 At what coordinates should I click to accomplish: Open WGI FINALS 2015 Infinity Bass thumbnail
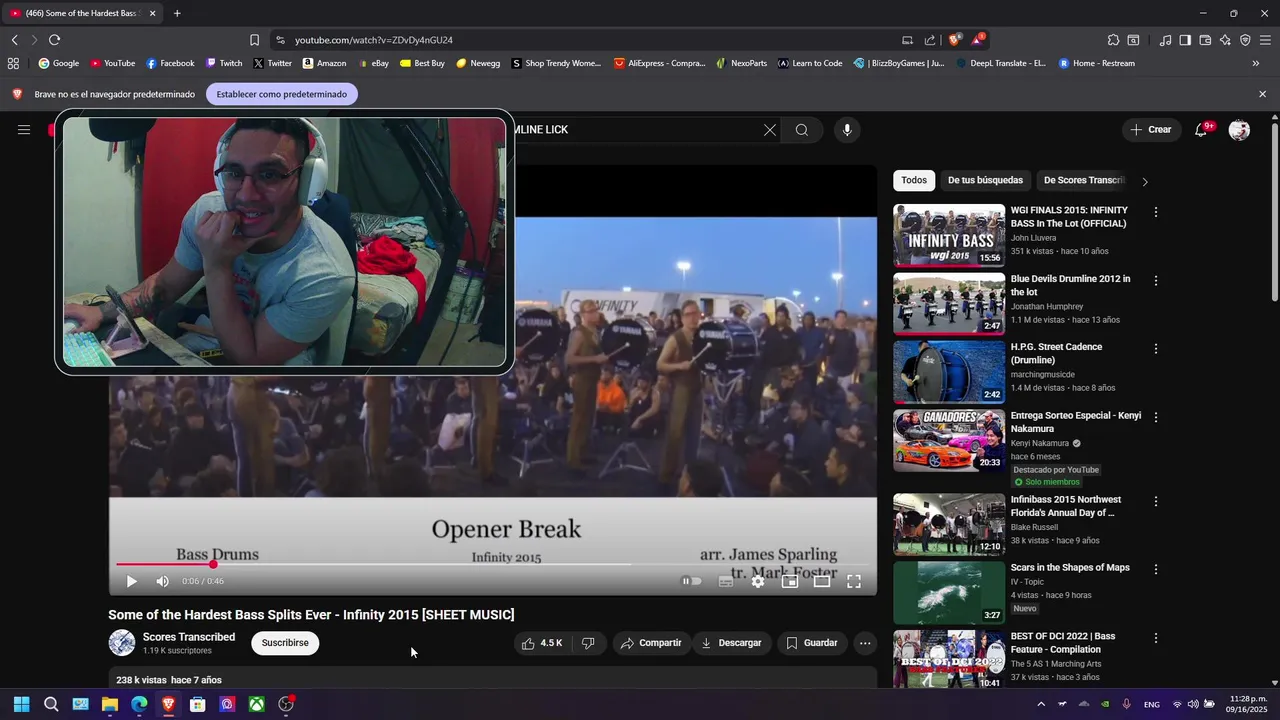(949, 235)
